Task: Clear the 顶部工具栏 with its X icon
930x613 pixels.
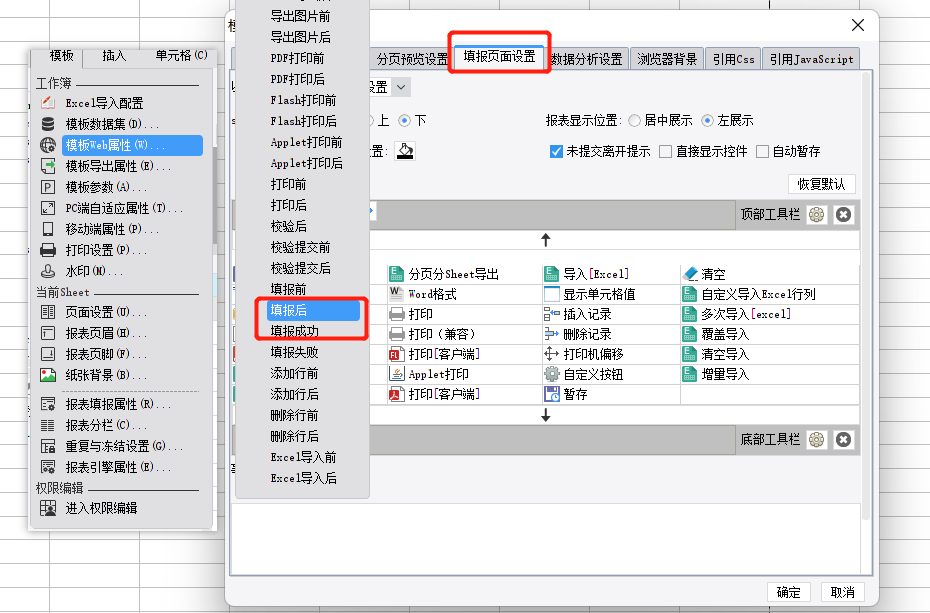Action: pos(843,215)
